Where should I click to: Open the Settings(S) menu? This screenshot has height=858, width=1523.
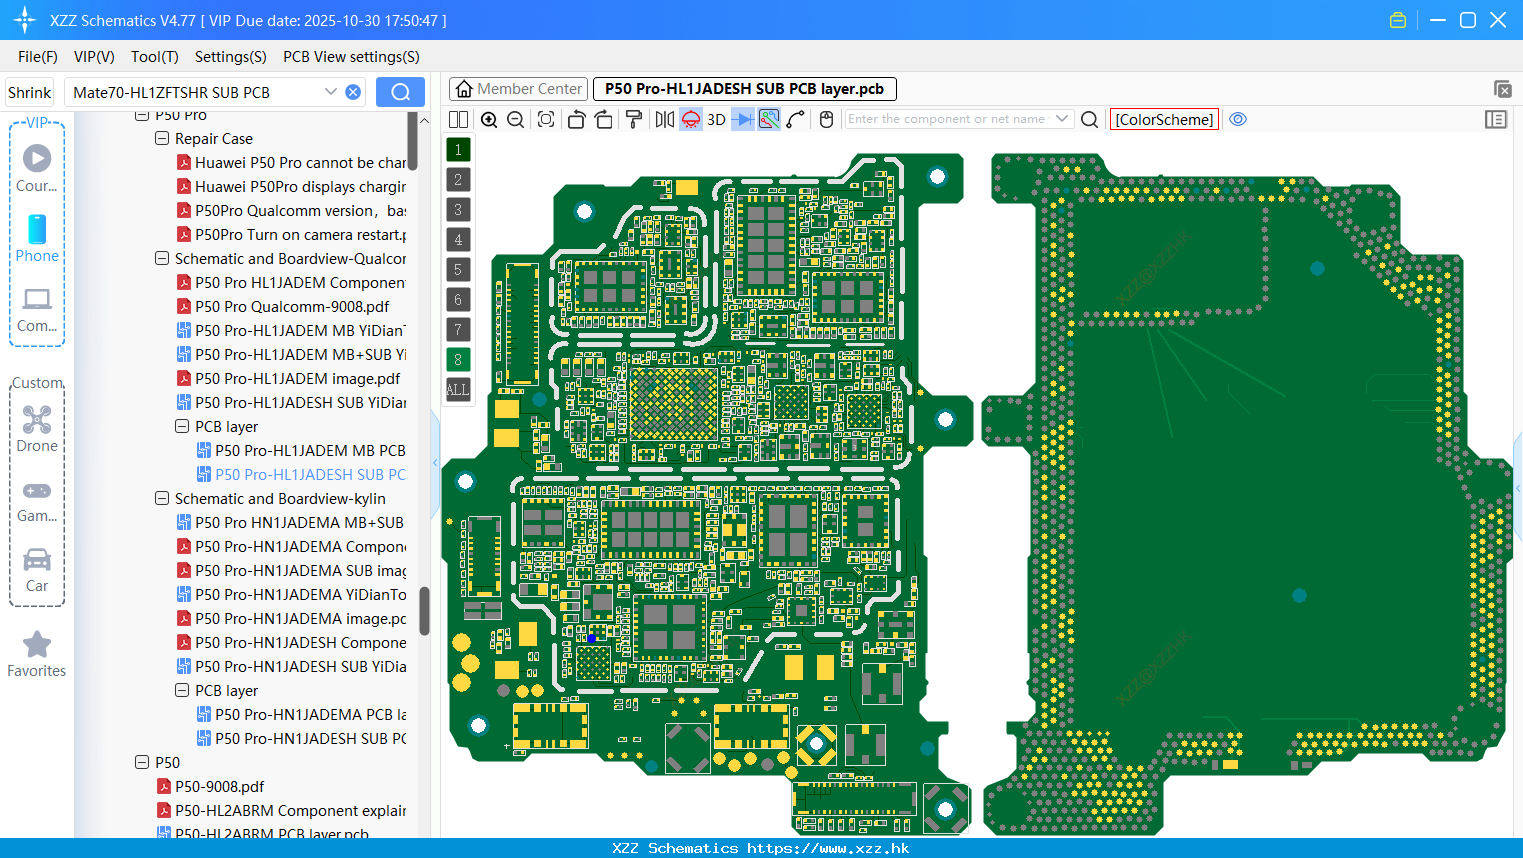pos(230,56)
